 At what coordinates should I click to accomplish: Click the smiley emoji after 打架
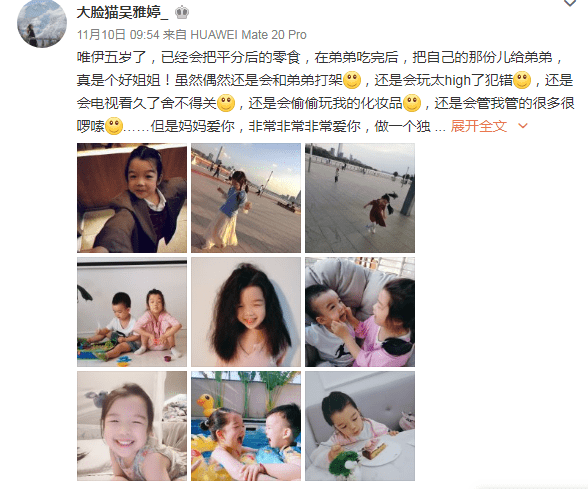click(352, 80)
